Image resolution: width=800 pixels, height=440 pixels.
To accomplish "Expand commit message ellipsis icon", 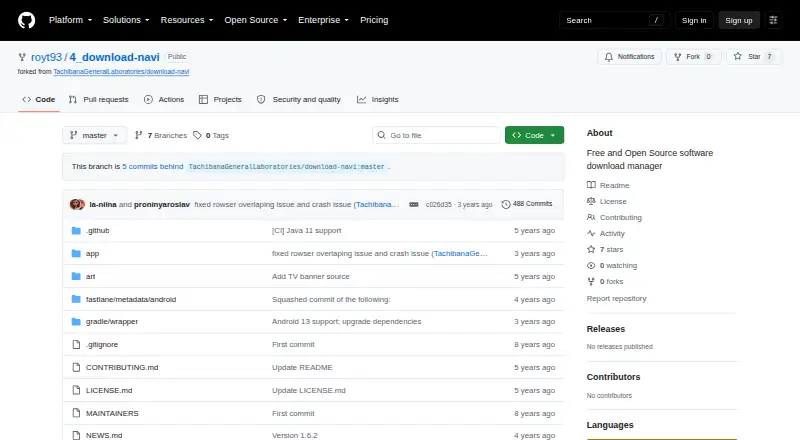I will point(414,204).
